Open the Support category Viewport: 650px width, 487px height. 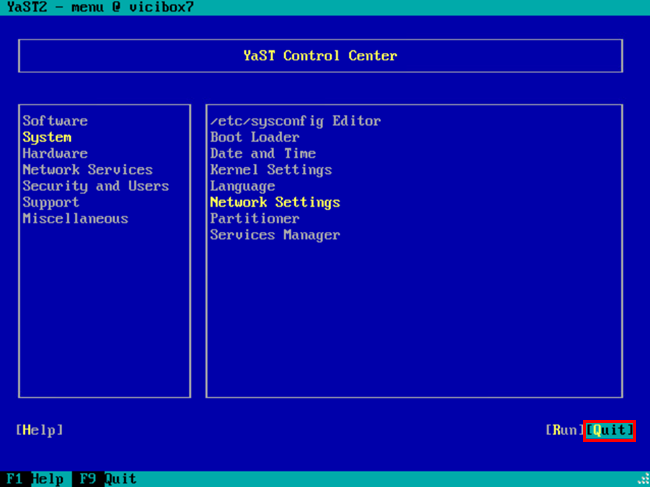51,202
